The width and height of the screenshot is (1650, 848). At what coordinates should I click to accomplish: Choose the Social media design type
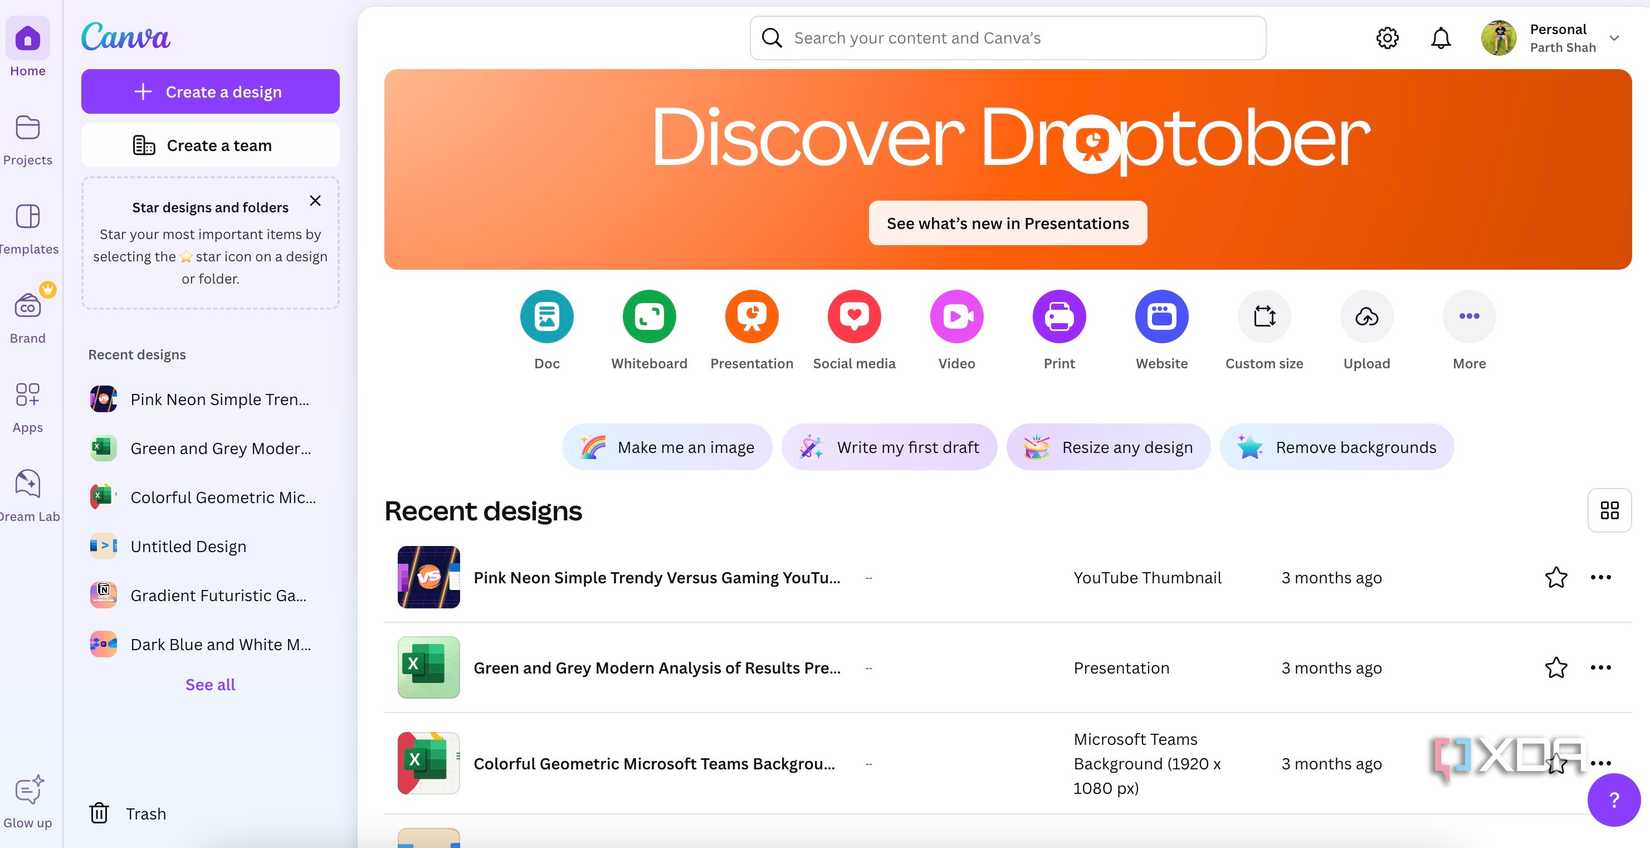coord(854,317)
